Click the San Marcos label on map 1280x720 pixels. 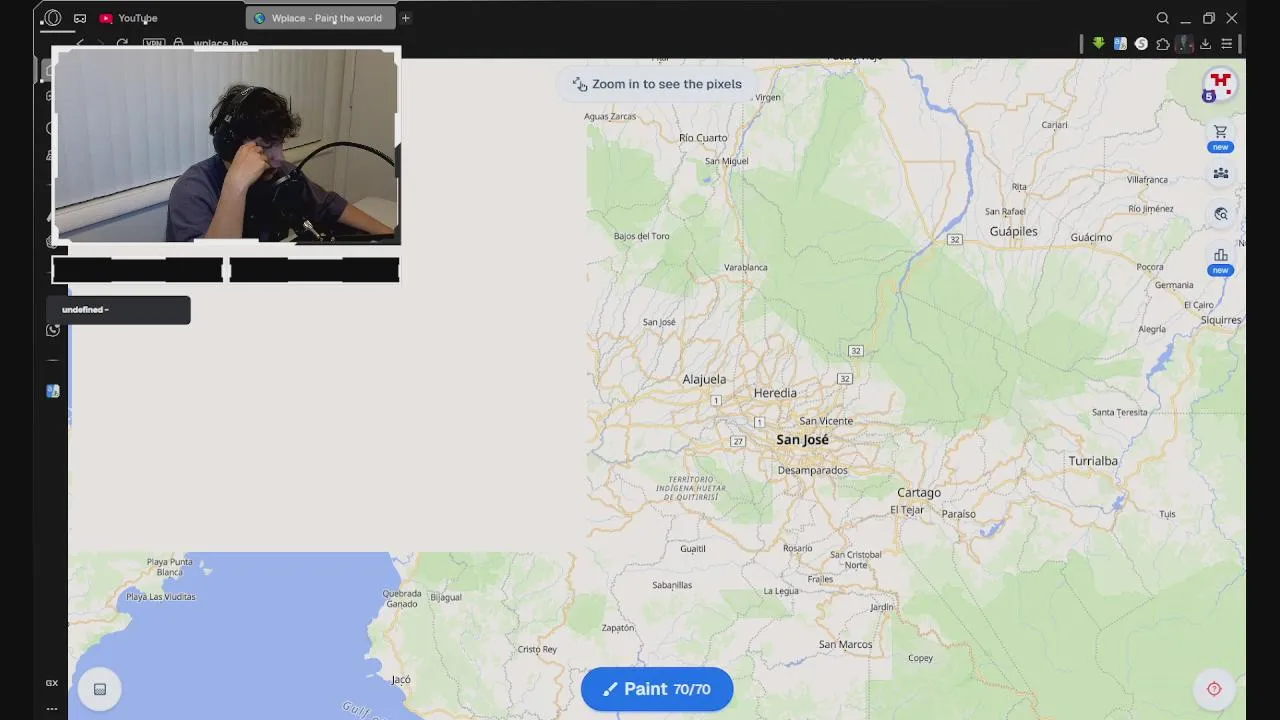845,644
